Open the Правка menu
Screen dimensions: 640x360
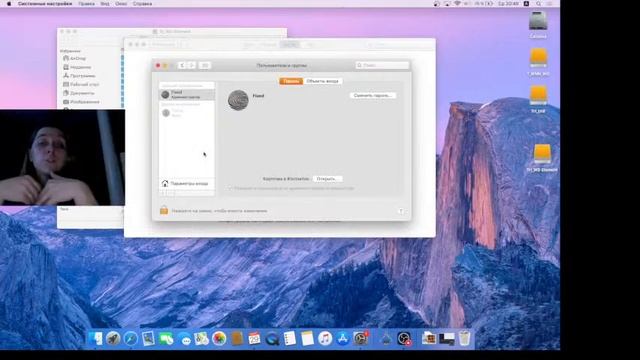pos(87,4)
